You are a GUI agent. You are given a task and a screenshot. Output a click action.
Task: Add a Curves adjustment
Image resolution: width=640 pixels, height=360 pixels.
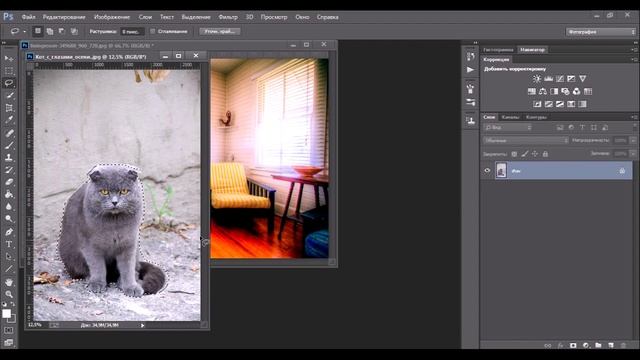point(560,78)
